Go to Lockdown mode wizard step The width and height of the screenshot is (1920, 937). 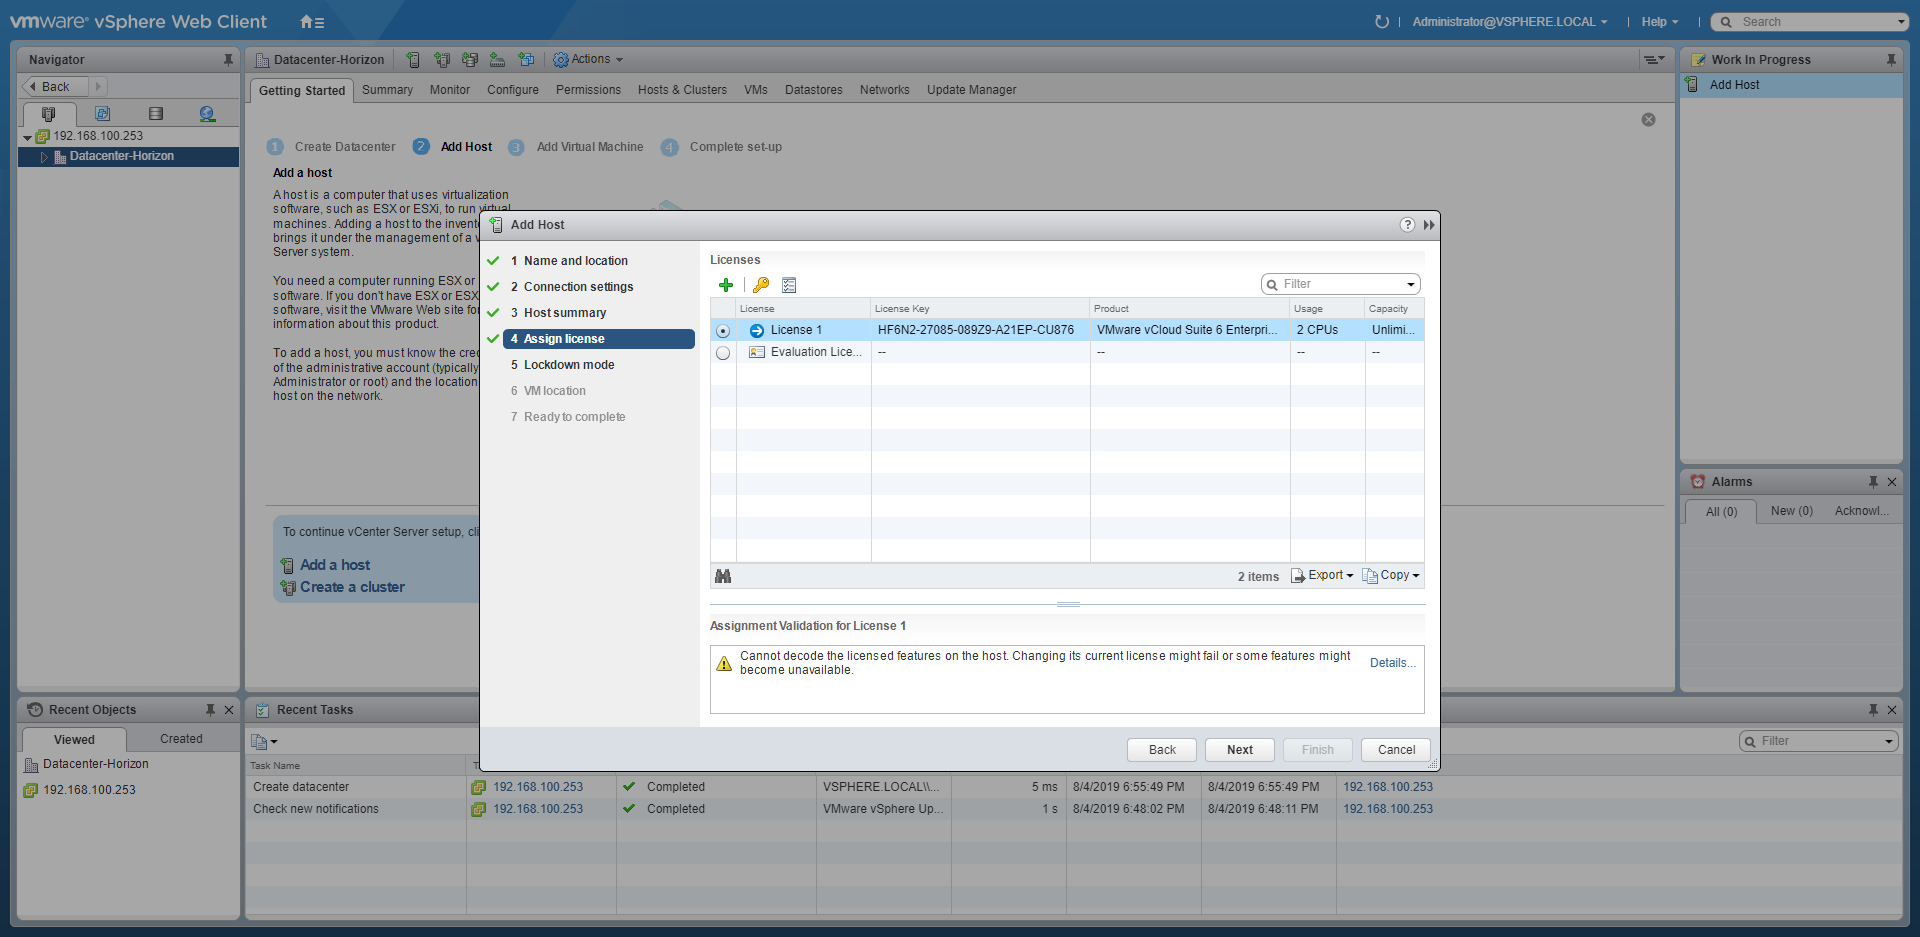click(x=569, y=365)
